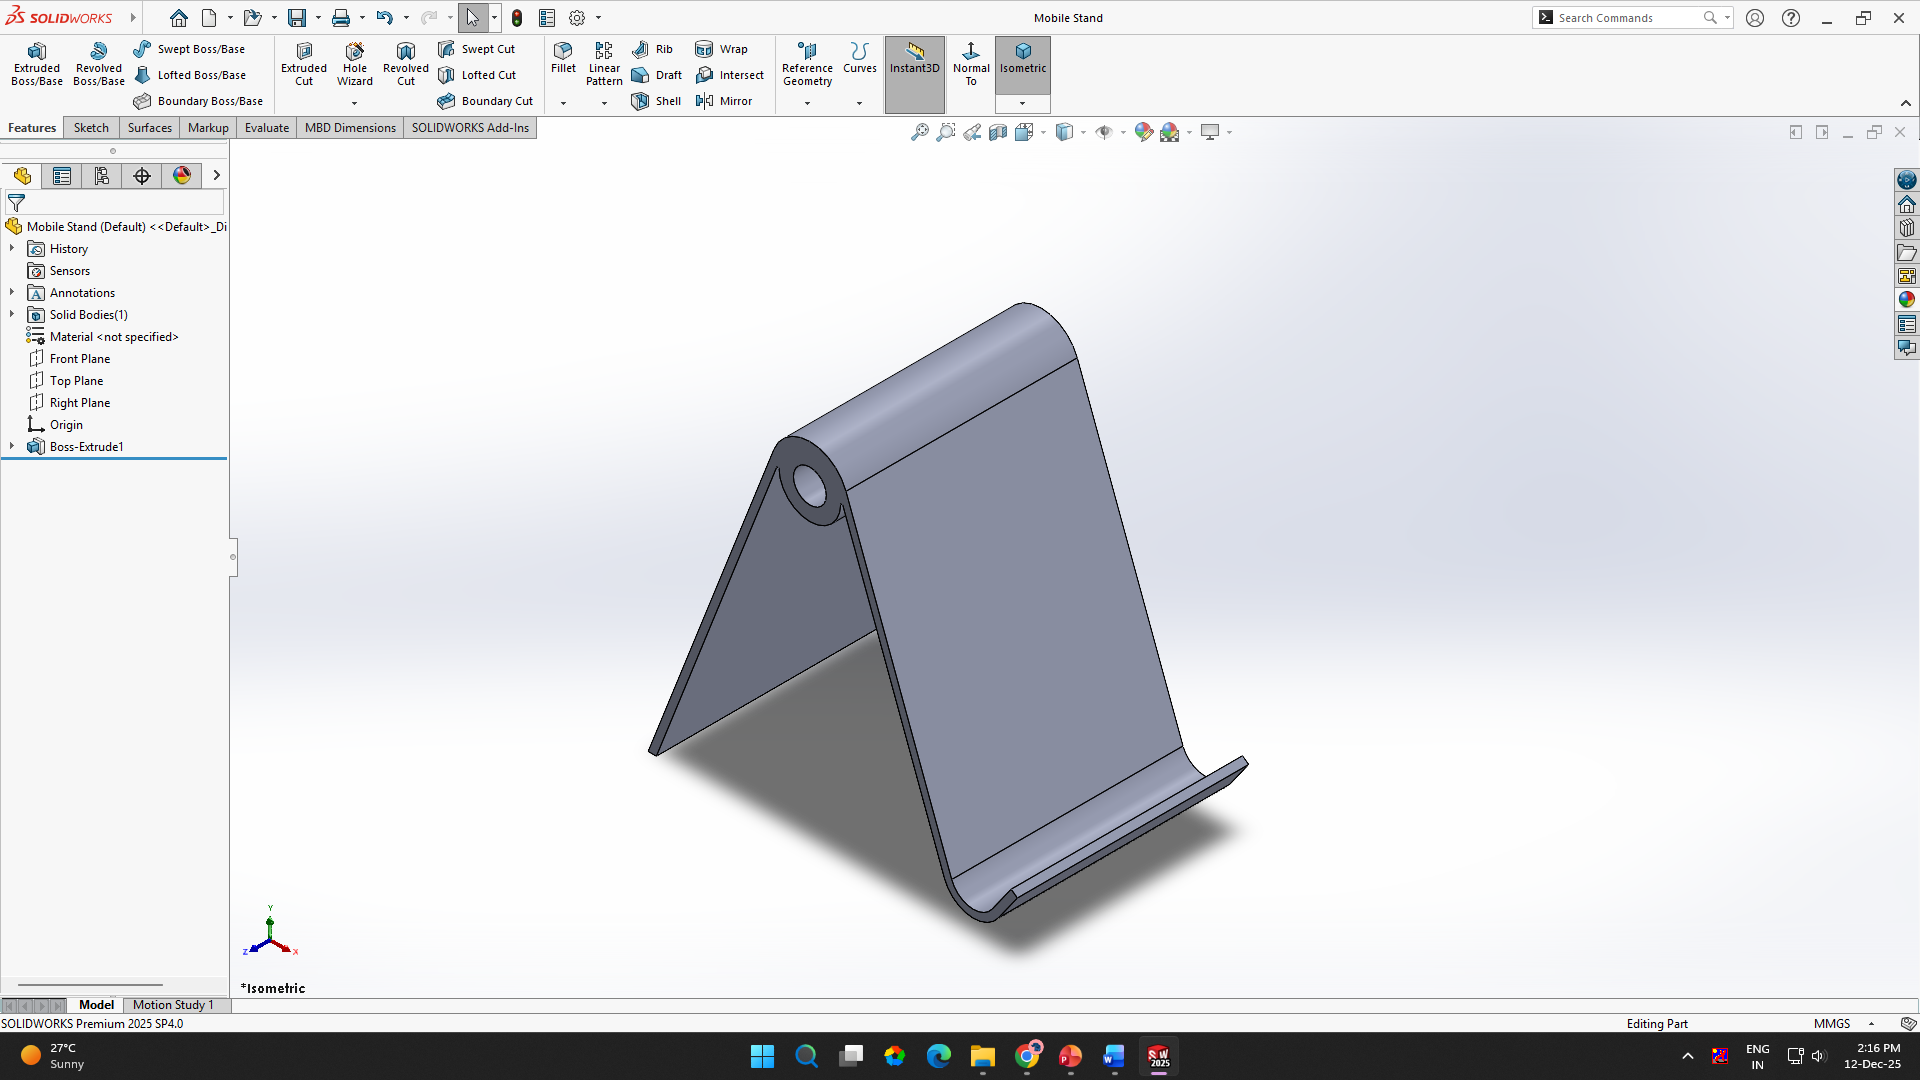
Task: Apply the Fillet tool
Action: pos(563,58)
